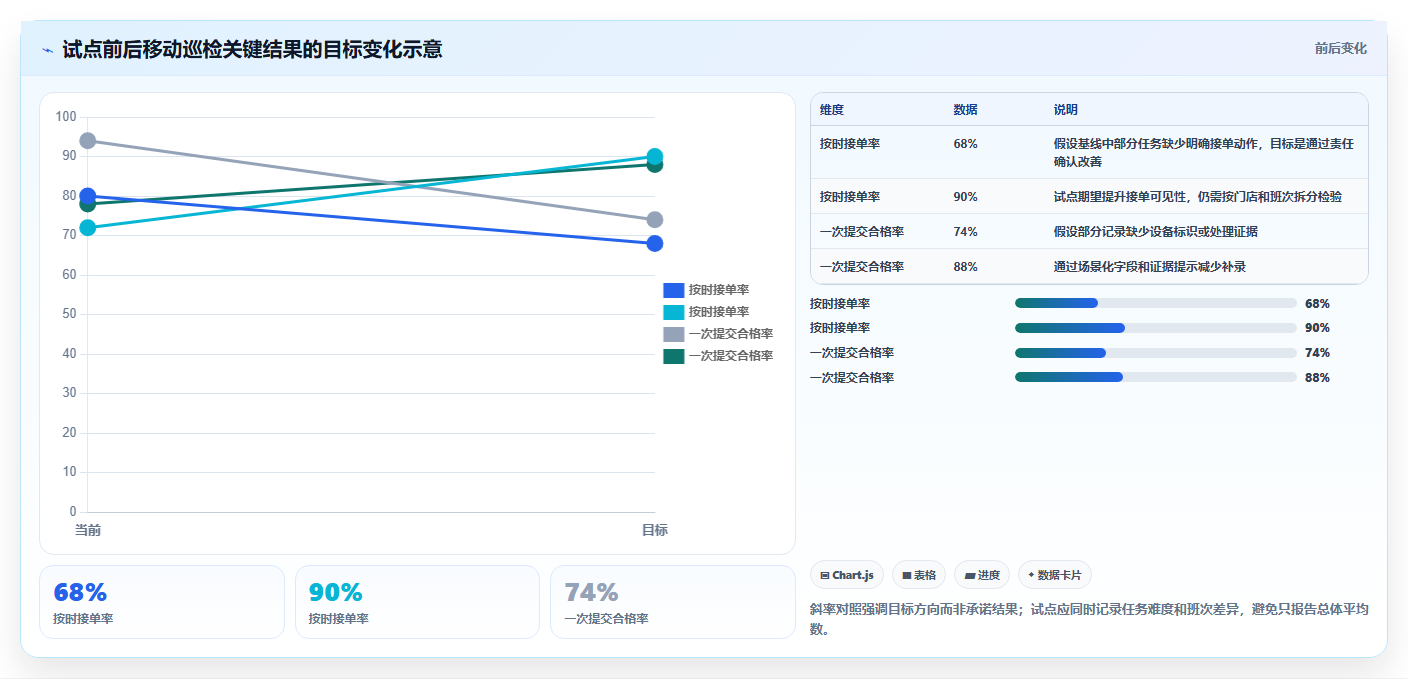The image size is (1408, 679).
Task: Click the 90% progress bar
Action: pyautogui.click(x=1155, y=328)
